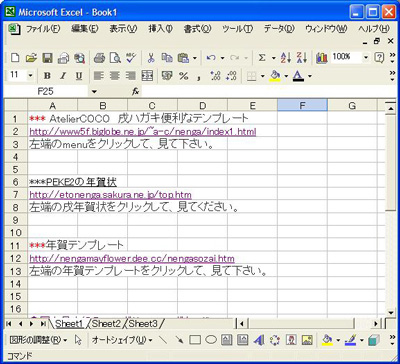The image size is (400, 364).
Task: Open the ファイル menu
Action: pos(43,29)
